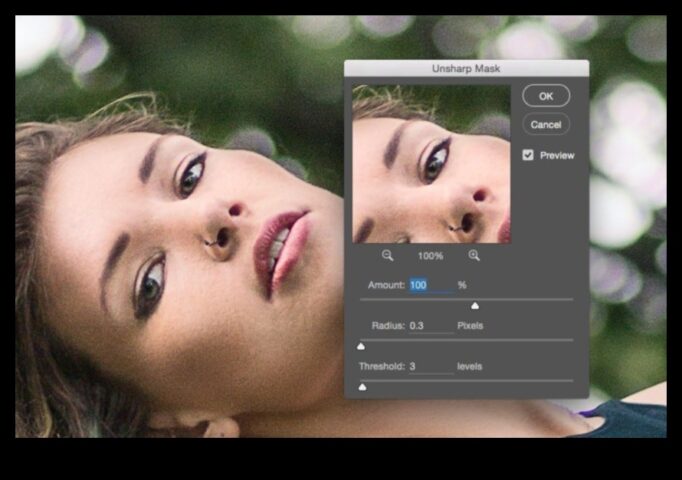Viewport: 682px width, 480px height.
Task: Click the Threshold slider handle
Action: [x=362, y=387]
